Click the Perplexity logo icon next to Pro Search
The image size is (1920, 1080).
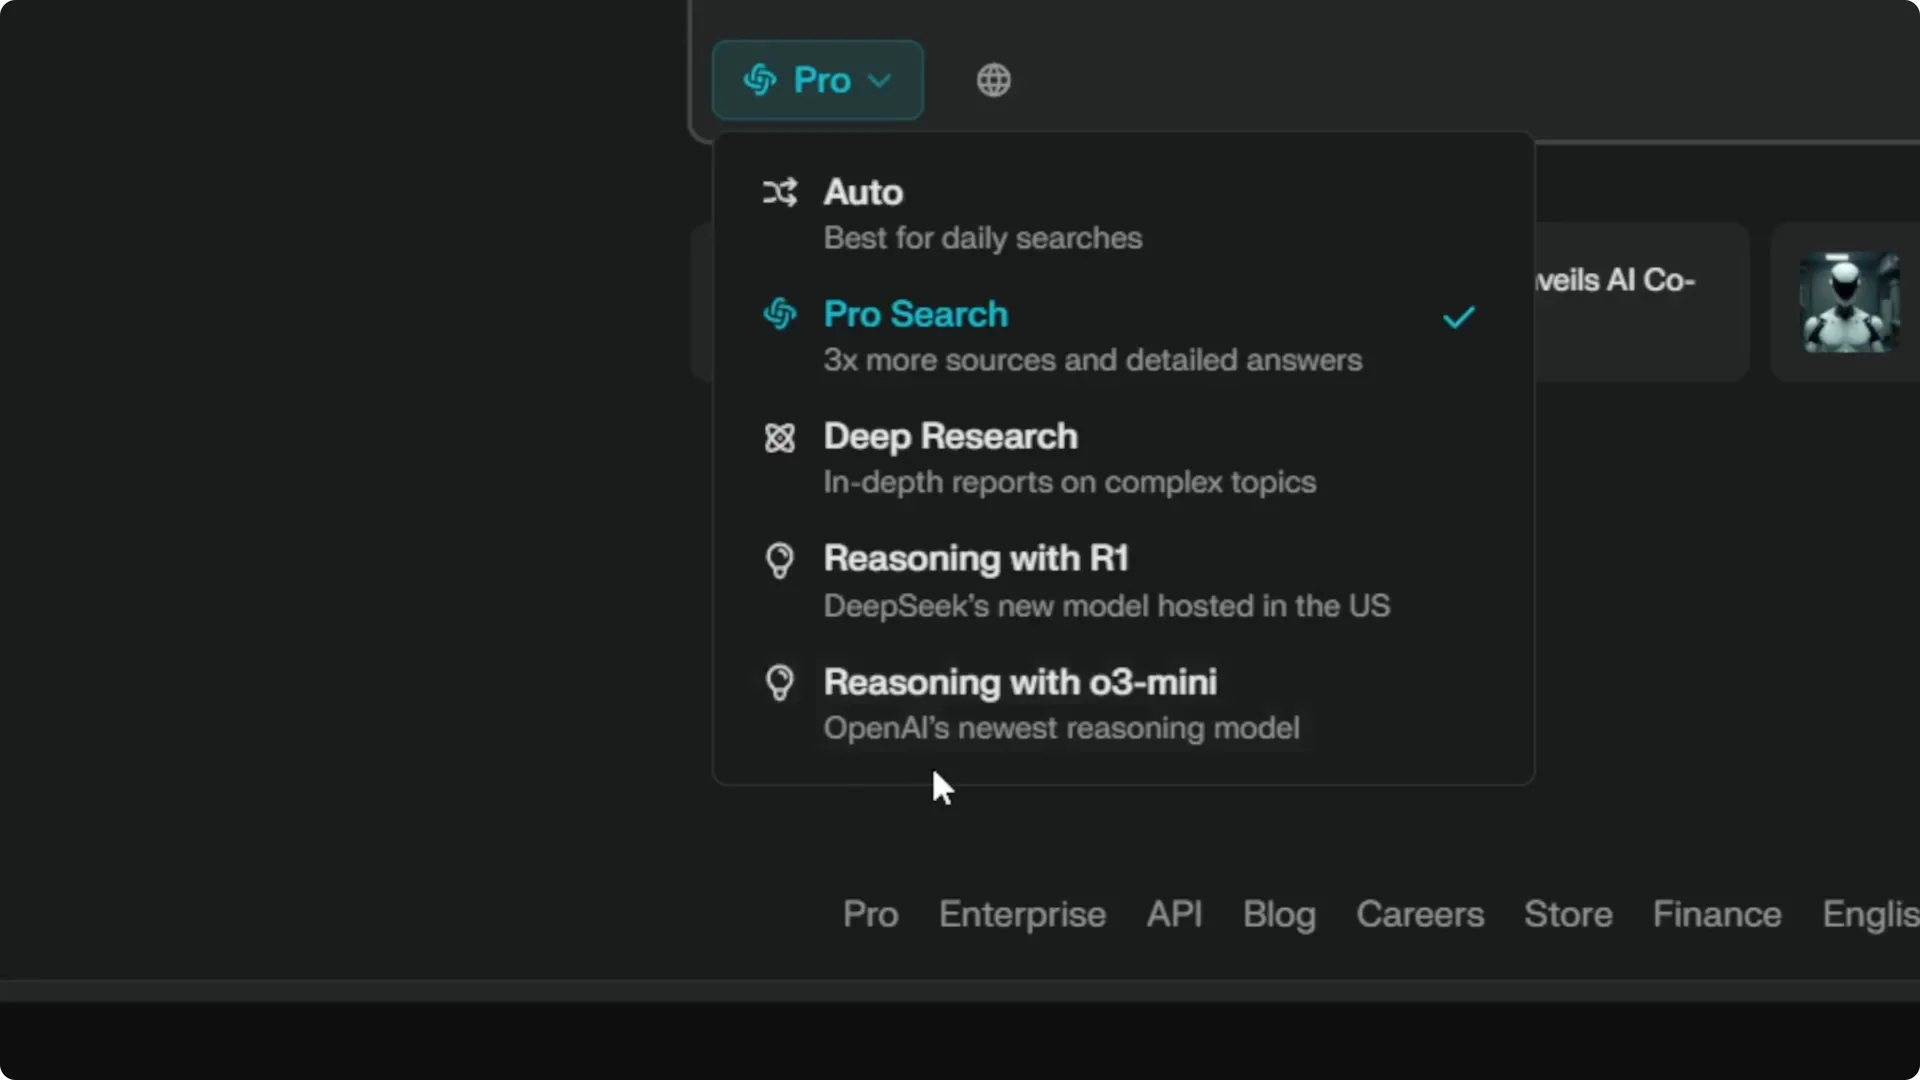point(781,314)
